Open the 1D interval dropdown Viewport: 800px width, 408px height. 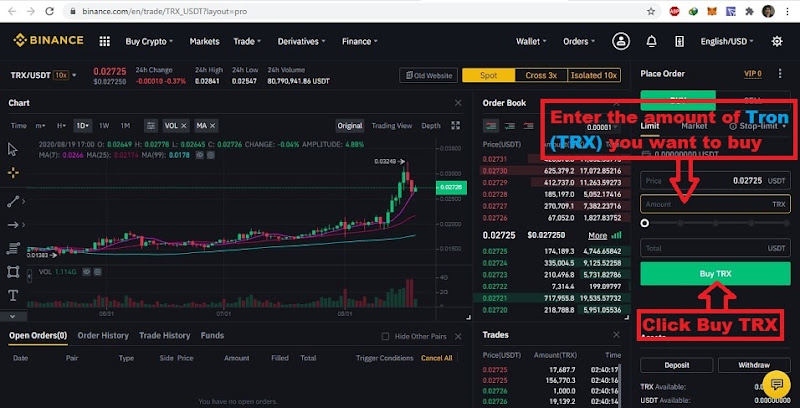pos(82,125)
